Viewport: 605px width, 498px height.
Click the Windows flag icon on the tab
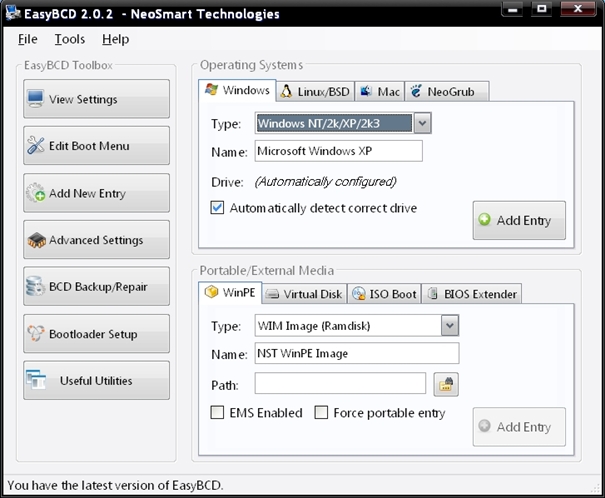[x=211, y=89]
